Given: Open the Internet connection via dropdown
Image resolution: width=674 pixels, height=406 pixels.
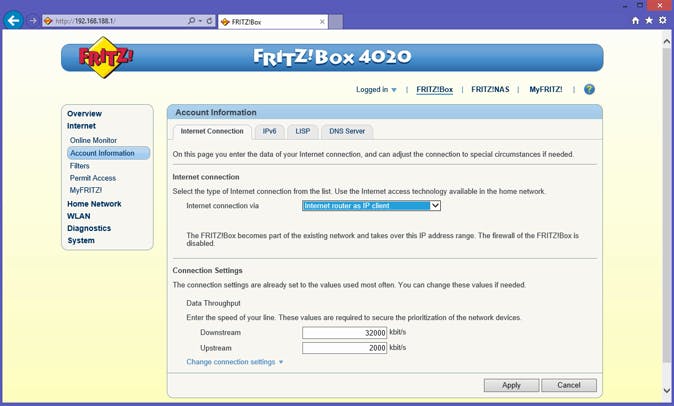Looking at the screenshot, I should point(371,206).
